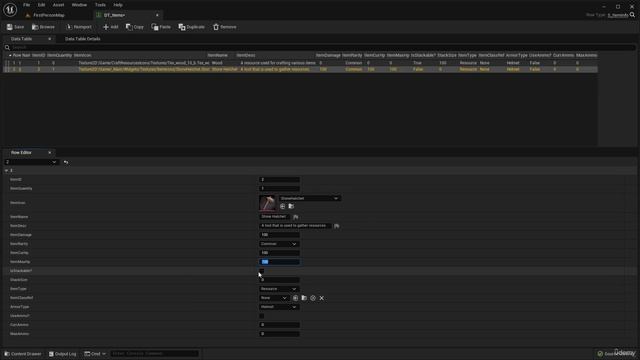Collapse the row 2 section expander
This screenshot has height=360, width=640.
7,171
